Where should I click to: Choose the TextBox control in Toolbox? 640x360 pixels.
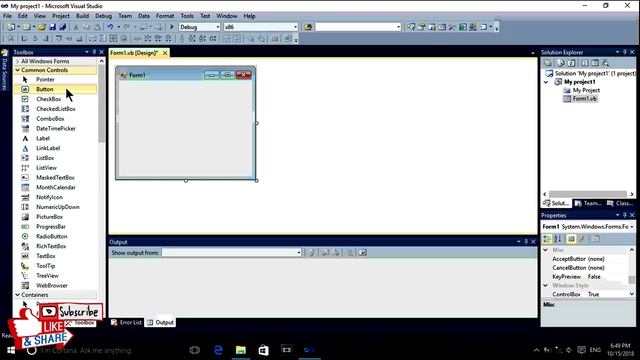point(56,256)
